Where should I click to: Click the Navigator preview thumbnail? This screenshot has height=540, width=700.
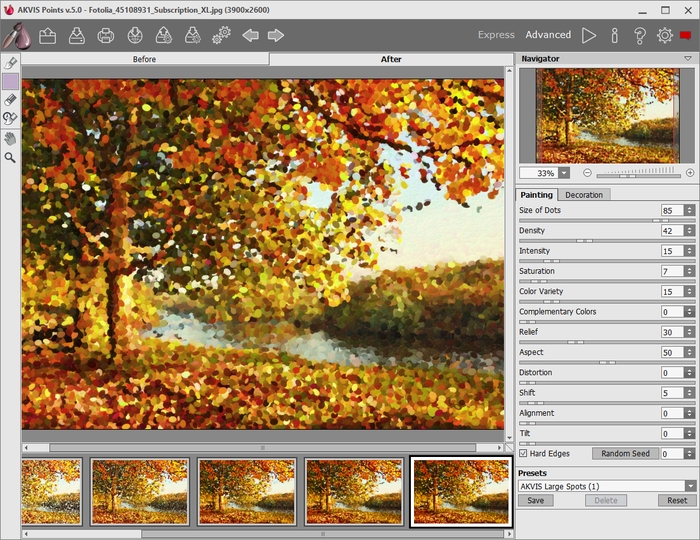(x=607, y=116)
